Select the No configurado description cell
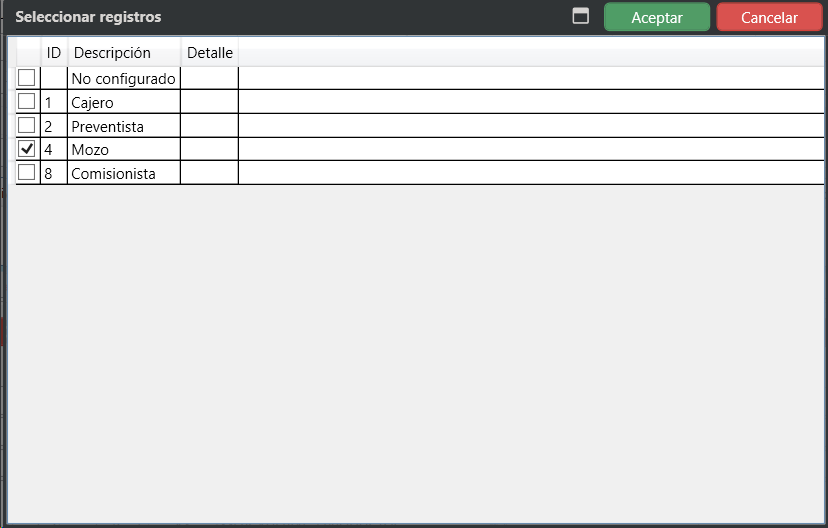Viewport: 828px width, 528px height. click(x=123, y=78)
